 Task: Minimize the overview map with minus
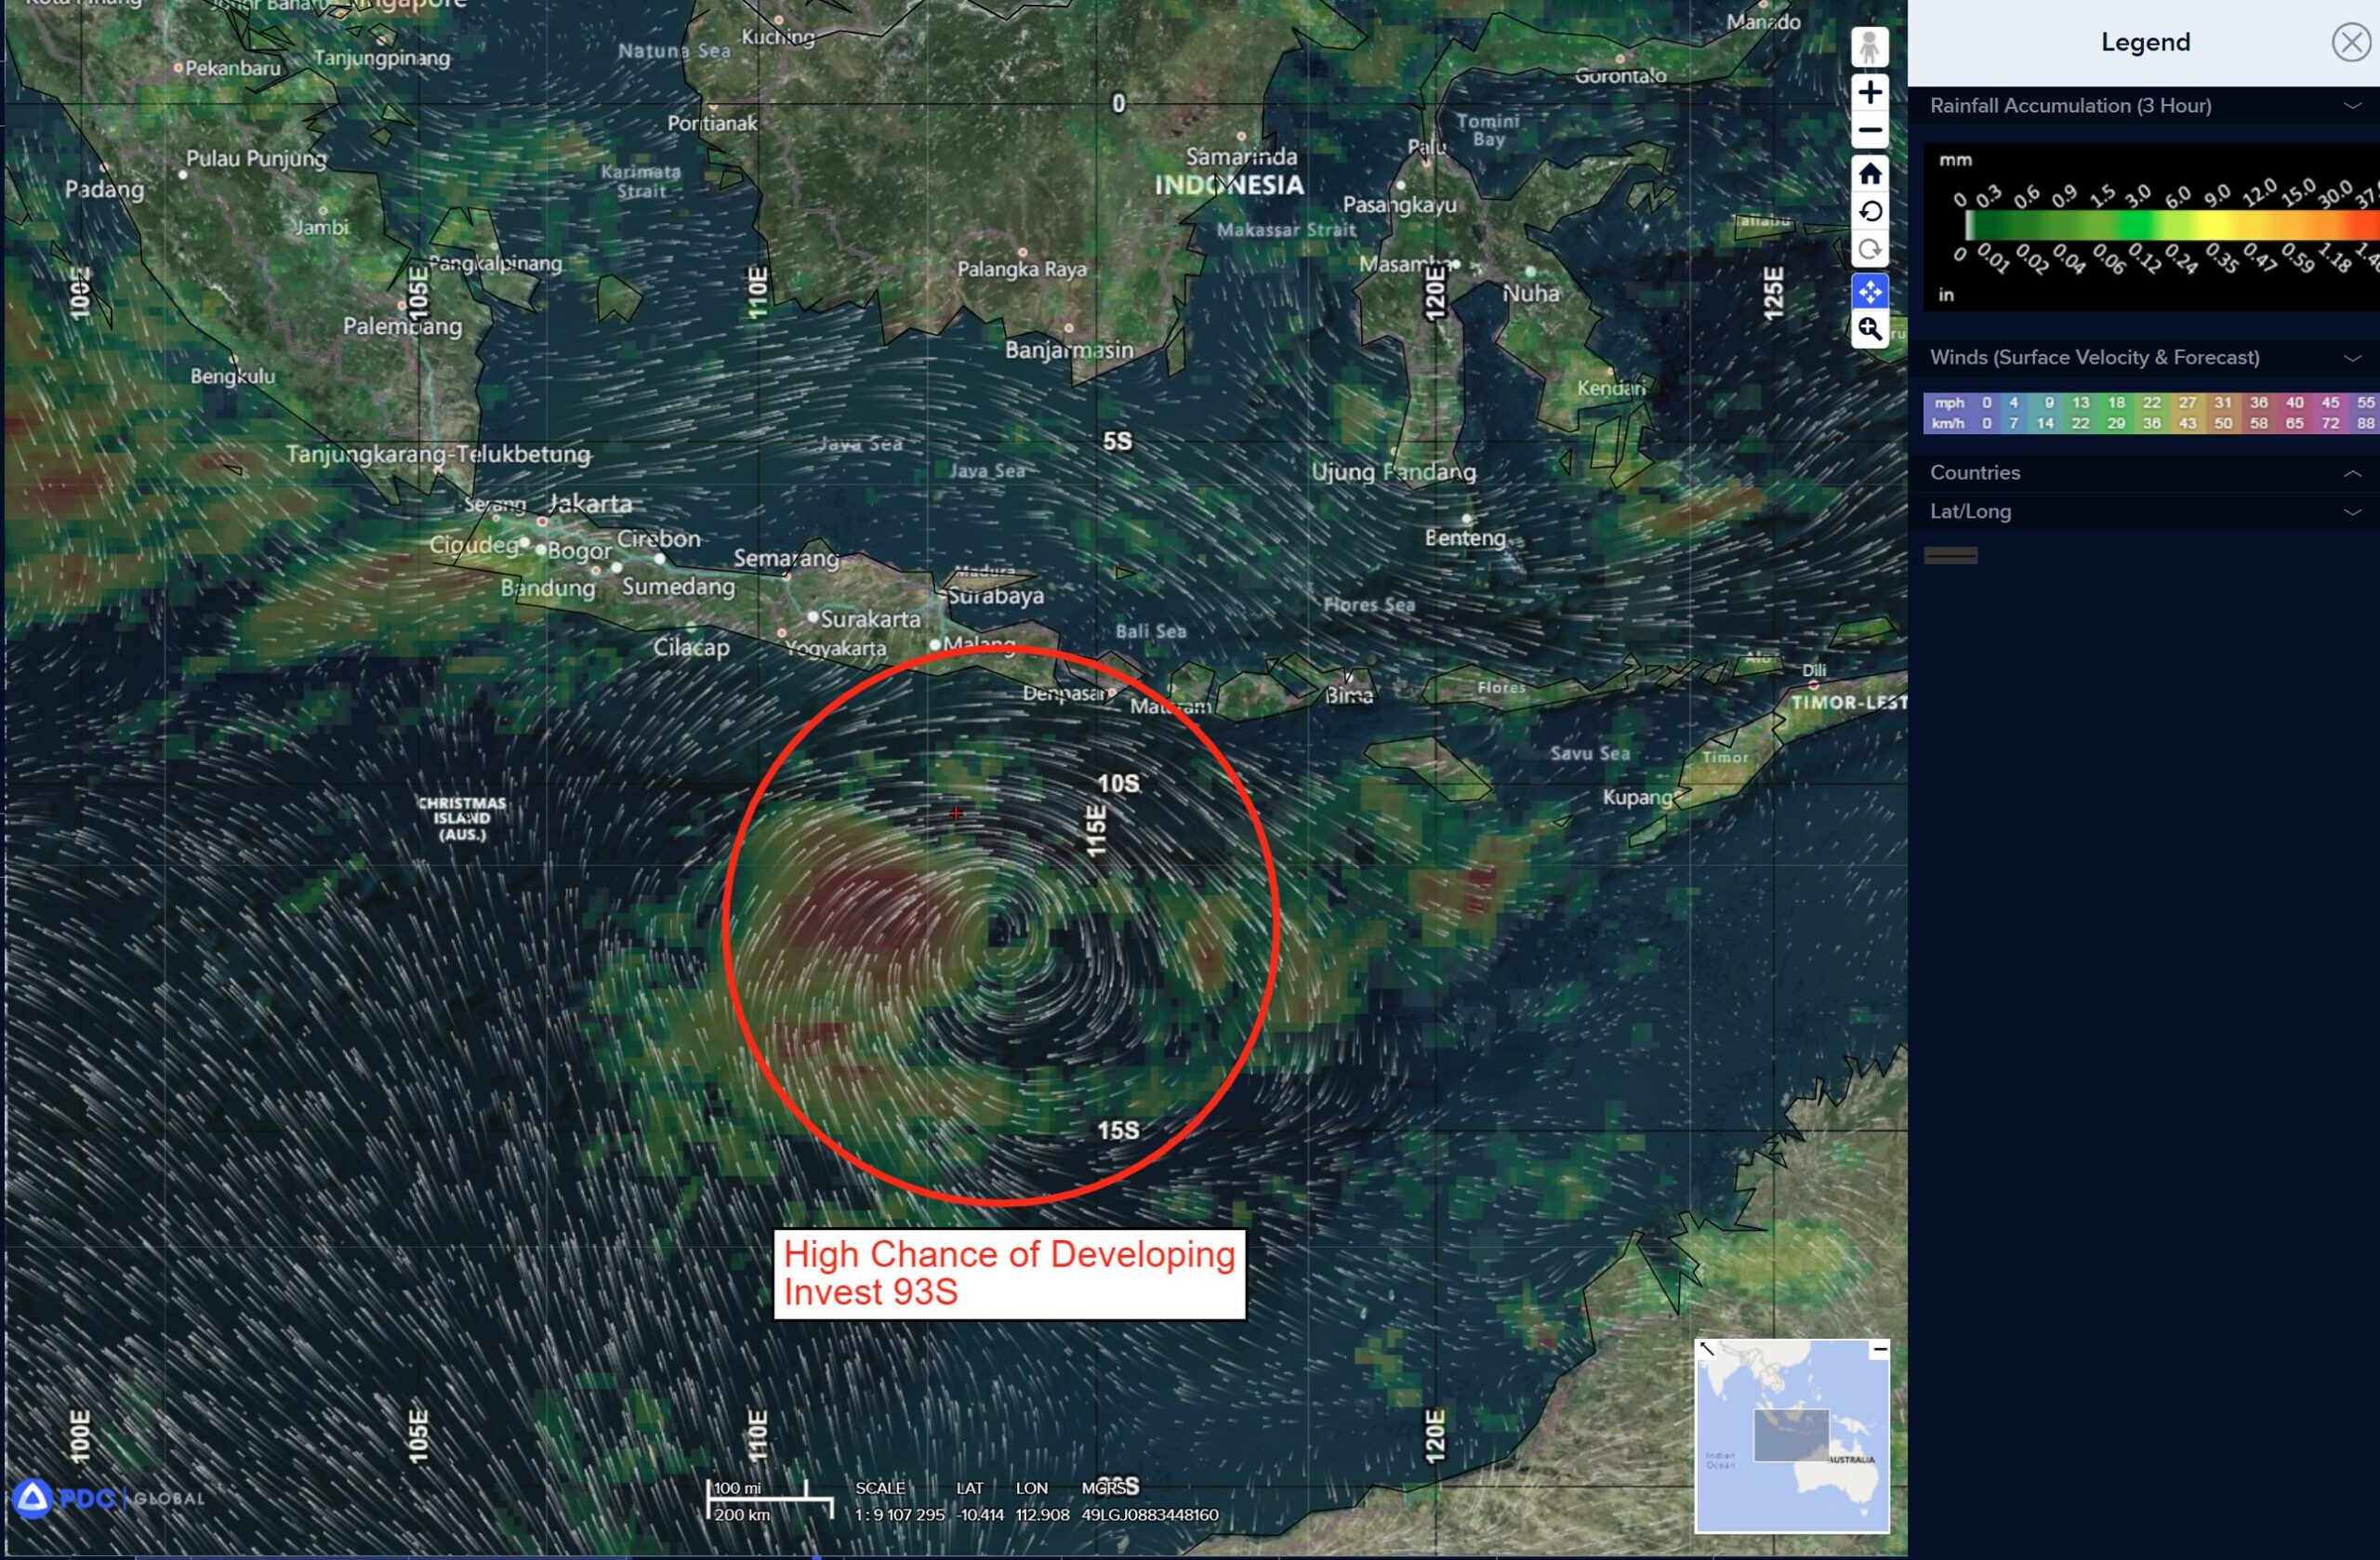click(x=1879, y=1350)
